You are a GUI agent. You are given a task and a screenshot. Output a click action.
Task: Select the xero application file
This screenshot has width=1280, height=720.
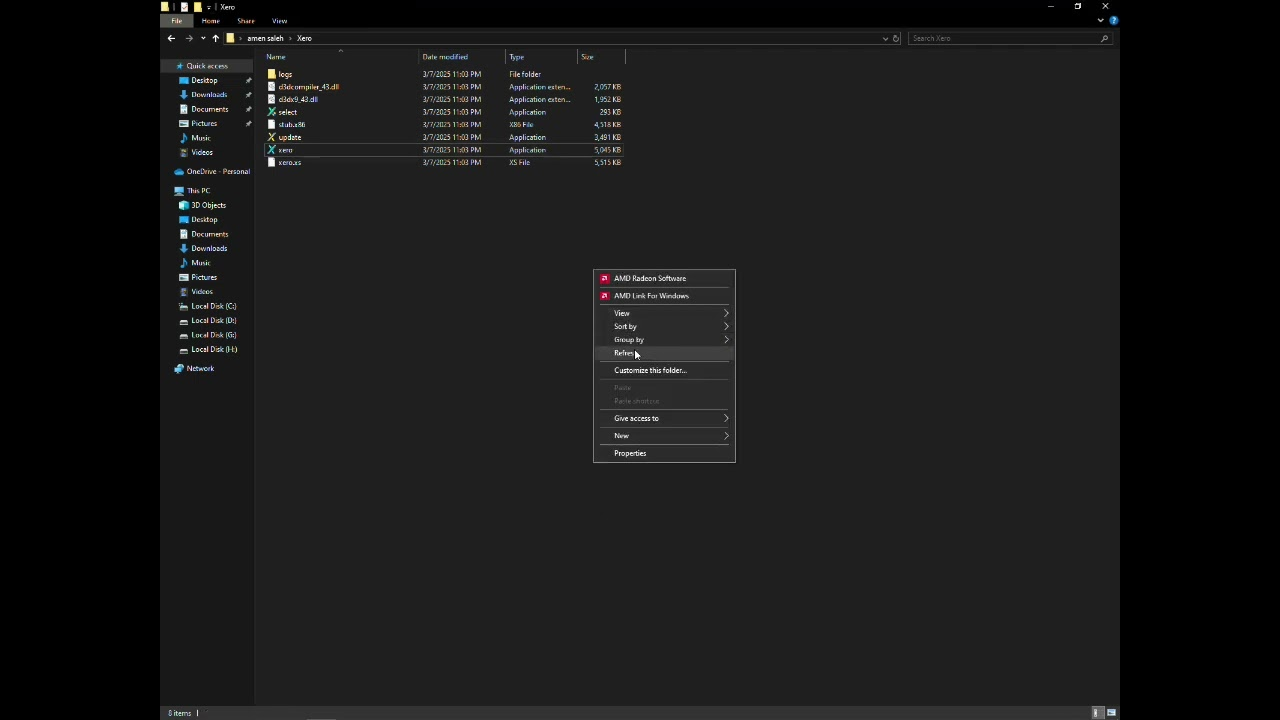tap(286, 150)
